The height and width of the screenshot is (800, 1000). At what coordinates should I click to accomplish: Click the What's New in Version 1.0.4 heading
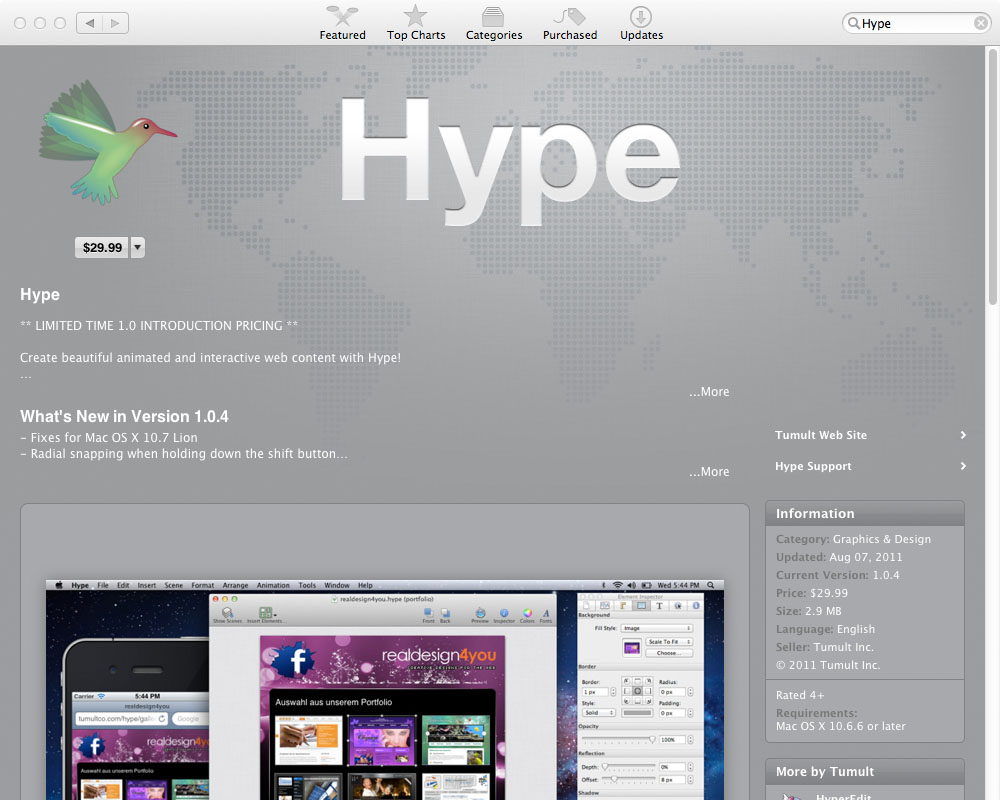tap(124, 417)
